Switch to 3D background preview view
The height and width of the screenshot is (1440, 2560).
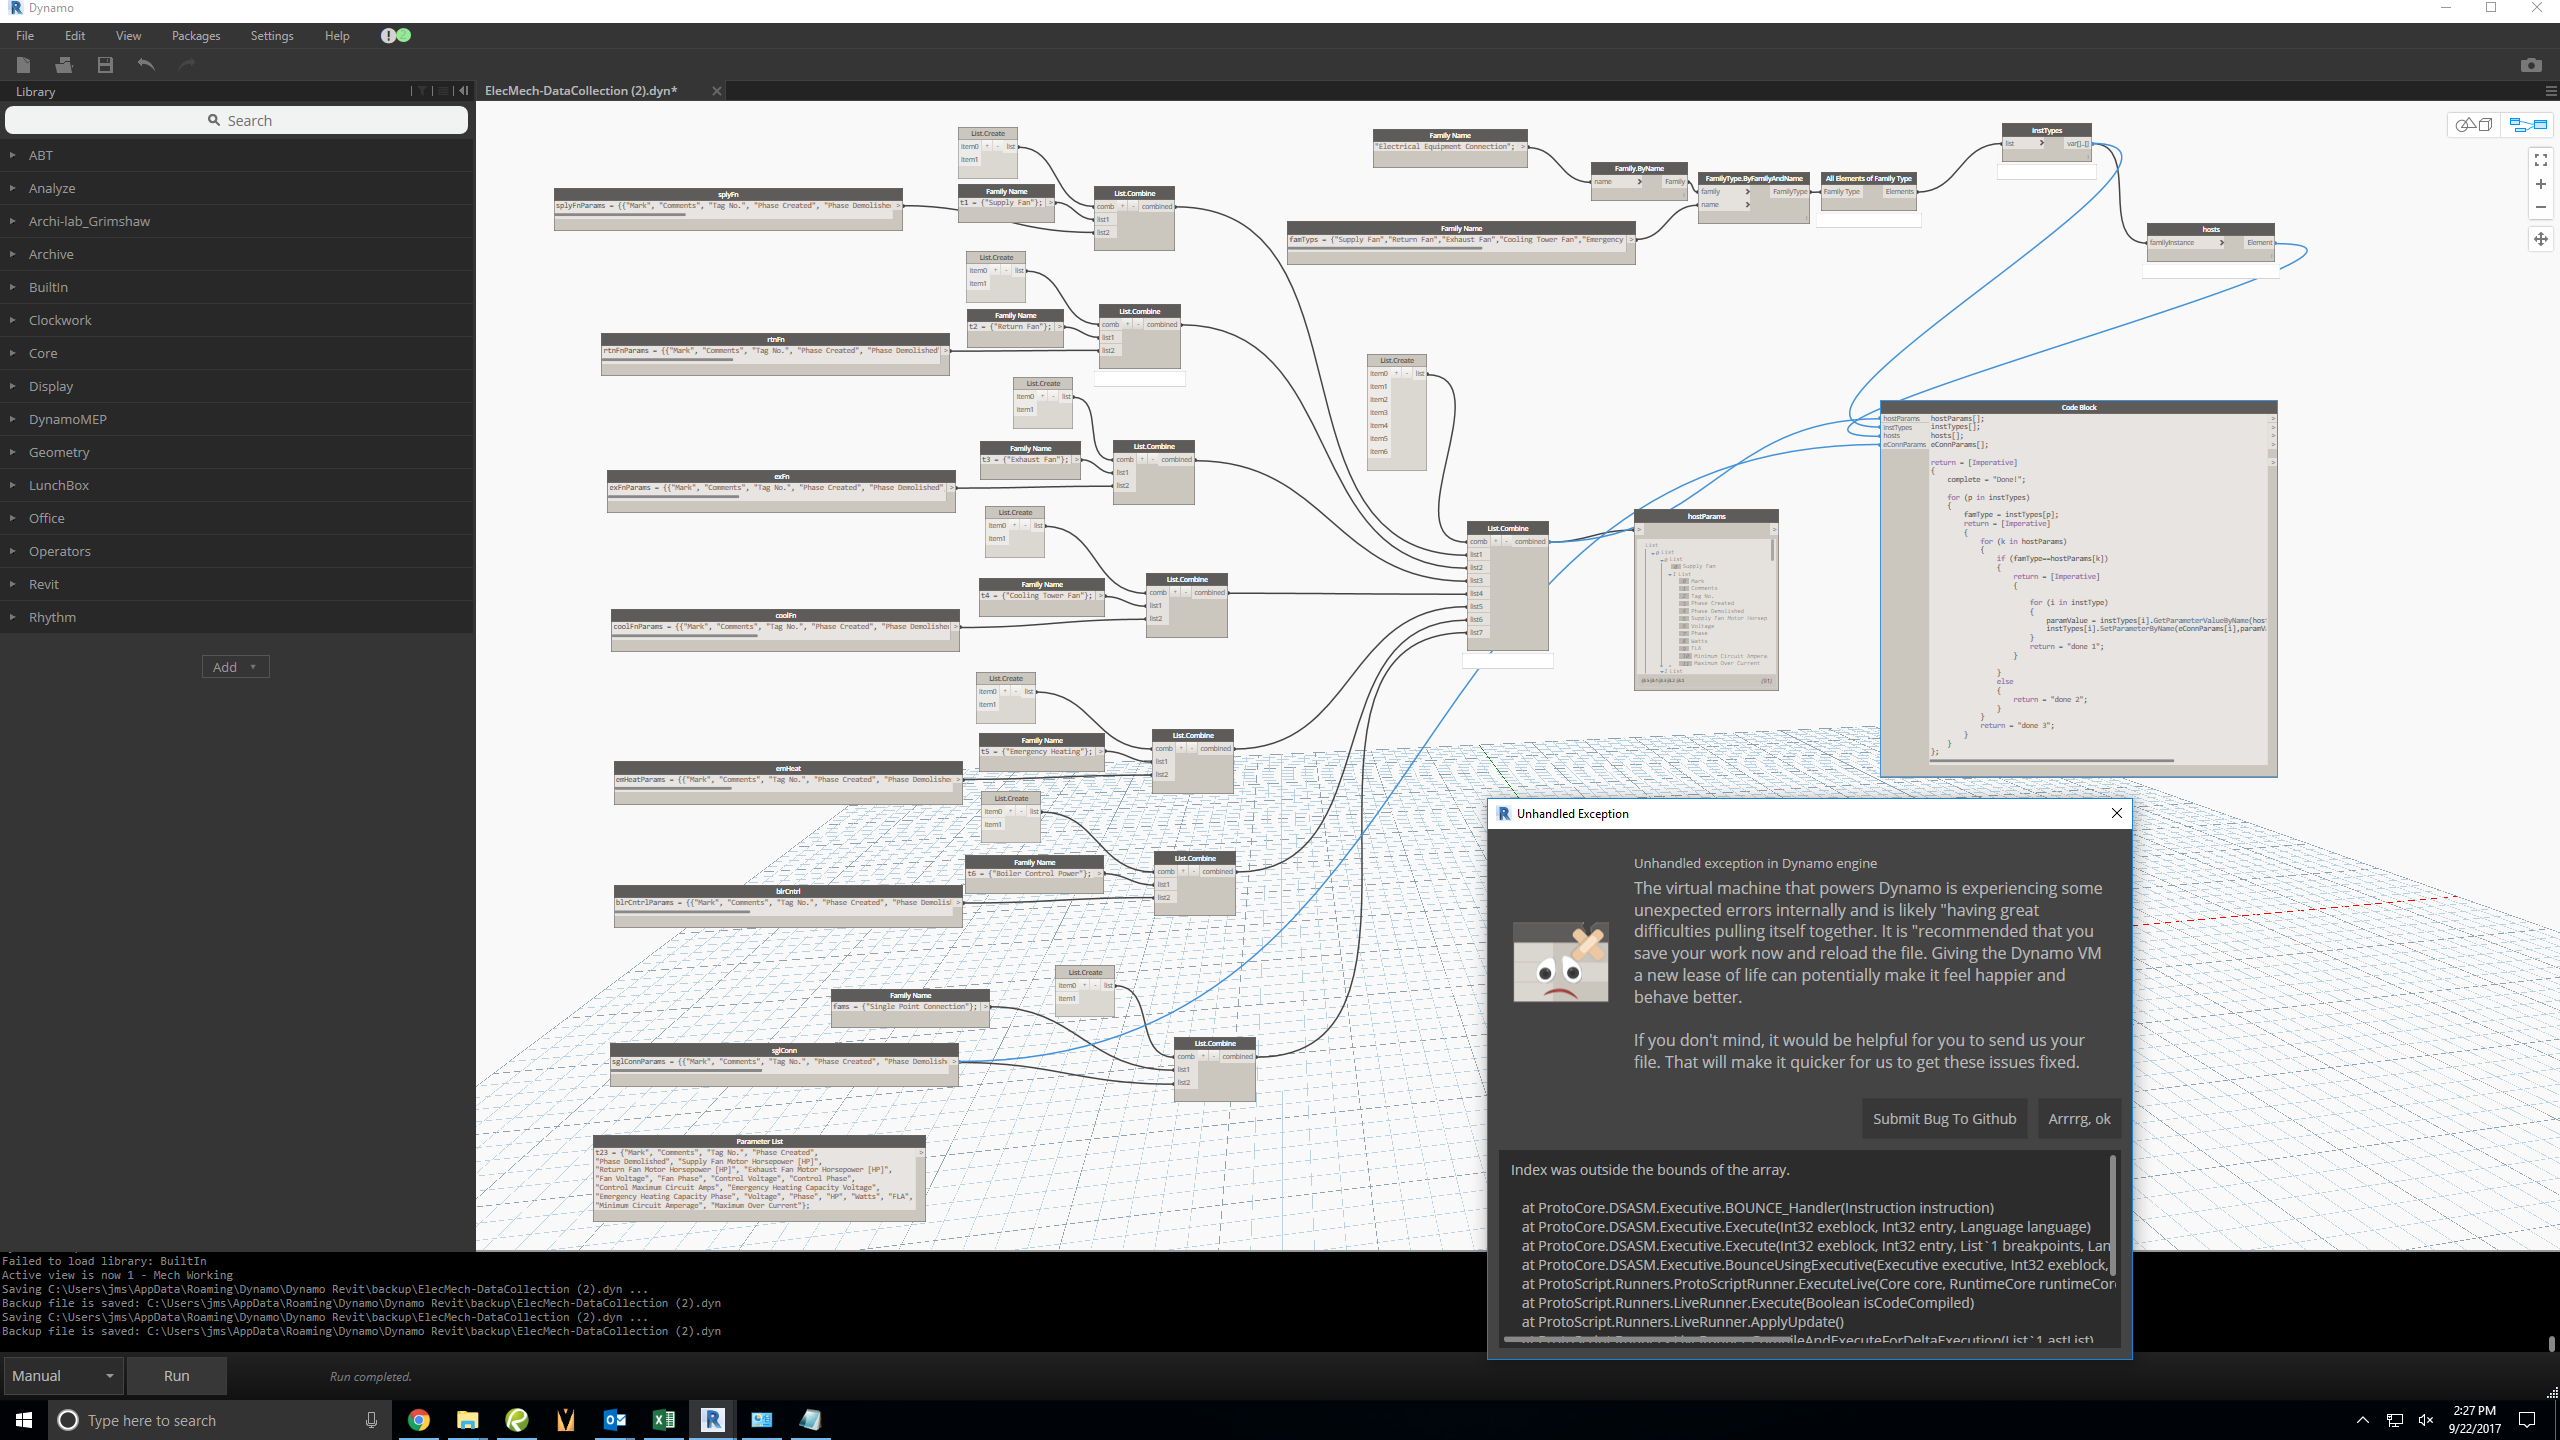tap(2475, 125)
